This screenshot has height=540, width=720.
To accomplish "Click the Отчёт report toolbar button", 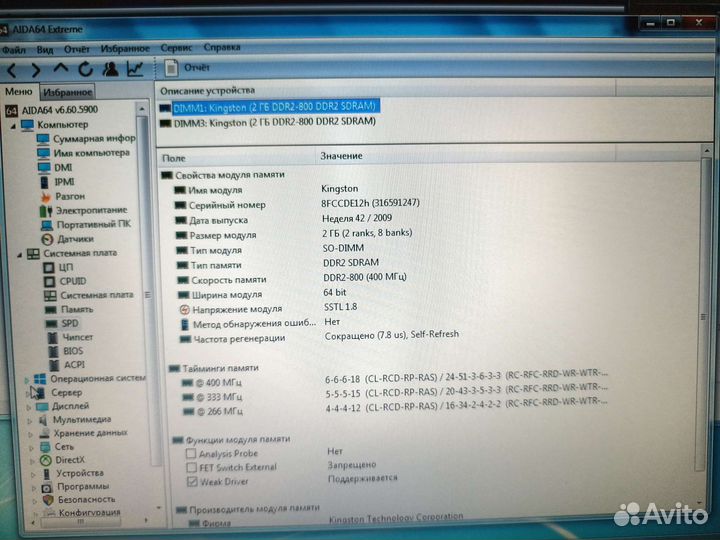I will tap(187, 68).
